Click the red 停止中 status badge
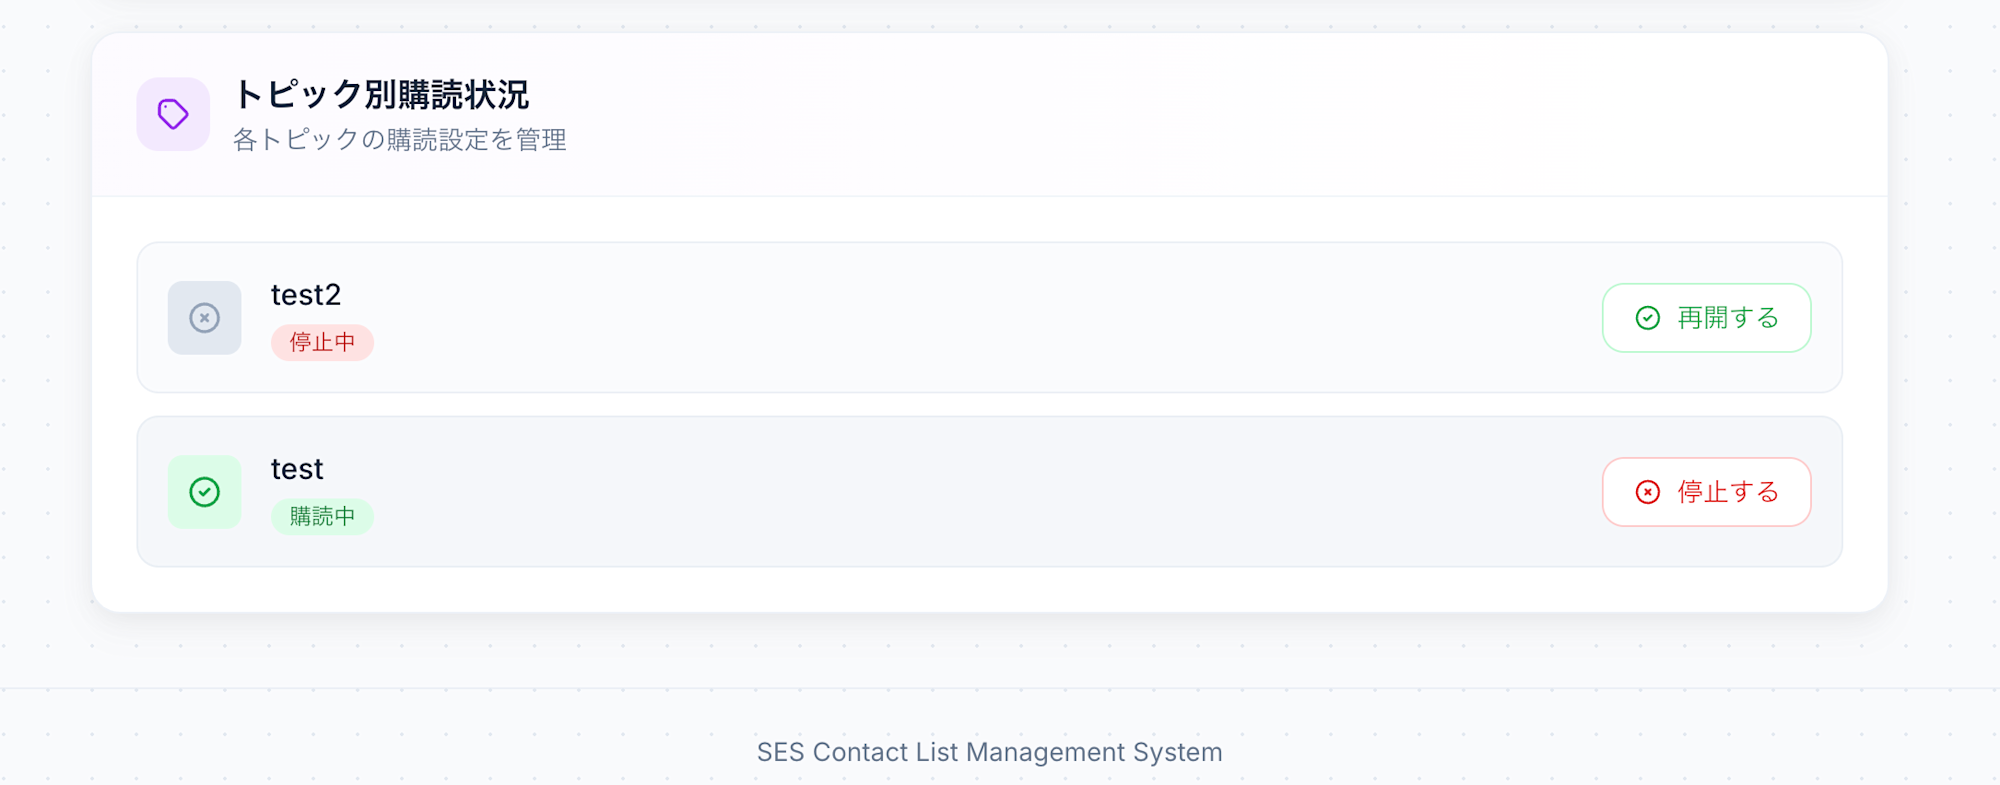2000x785 pixels. pyautogui.click(x=322, y=343)
